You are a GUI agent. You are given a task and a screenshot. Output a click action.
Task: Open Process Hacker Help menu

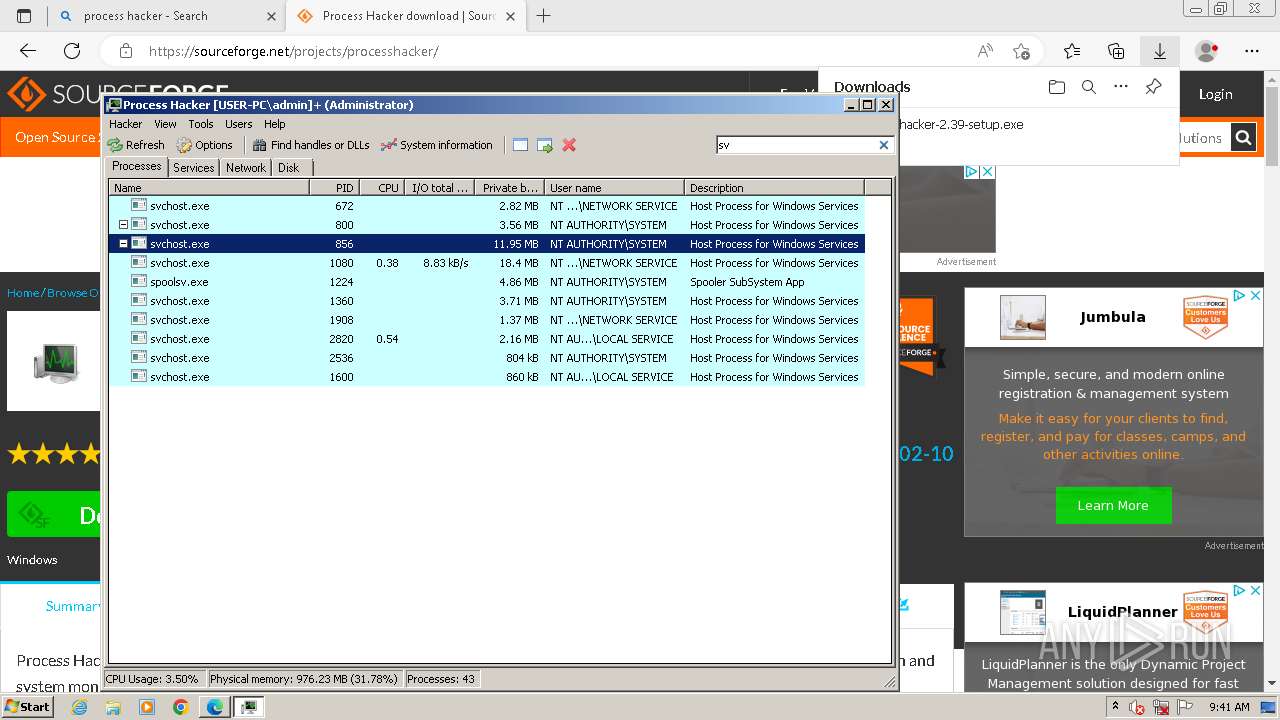click(275, 124)
